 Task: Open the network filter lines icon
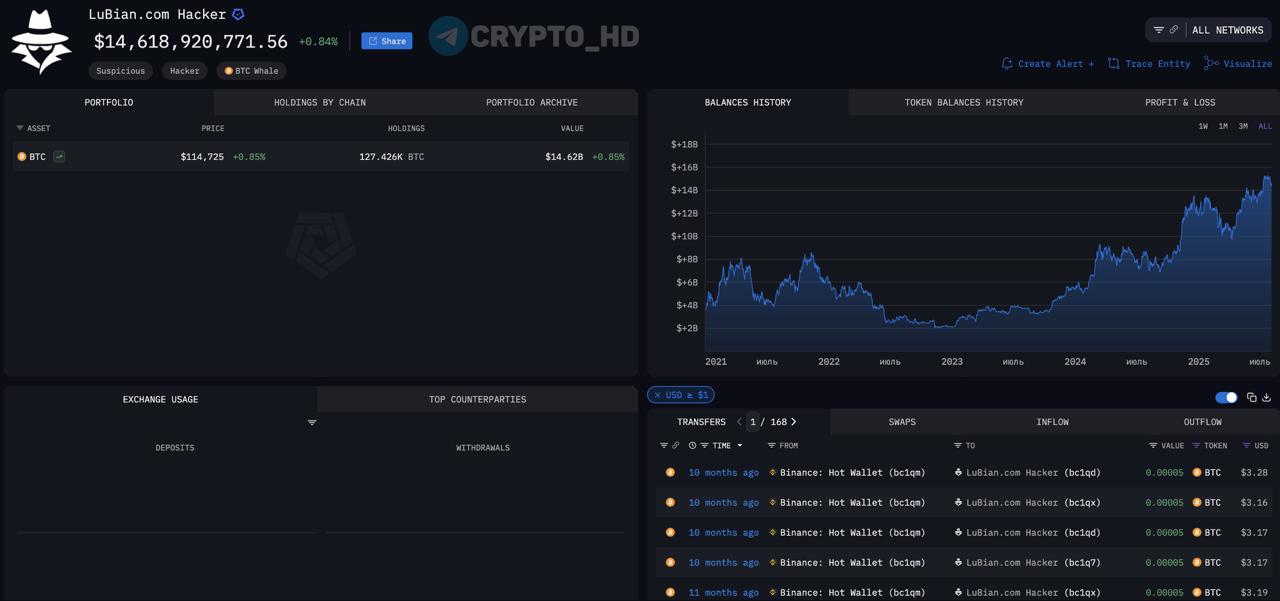(1159, 30)
